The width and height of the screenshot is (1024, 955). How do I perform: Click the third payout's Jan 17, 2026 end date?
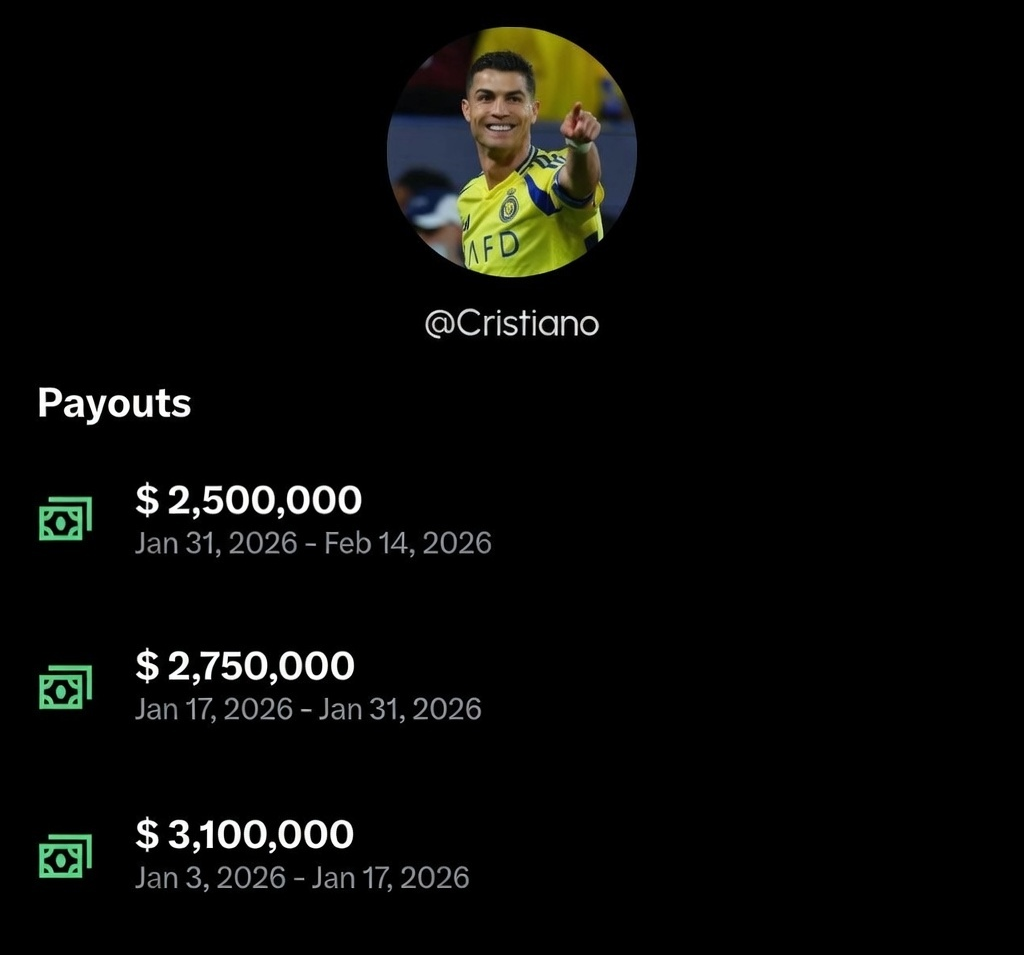(391, 877)
